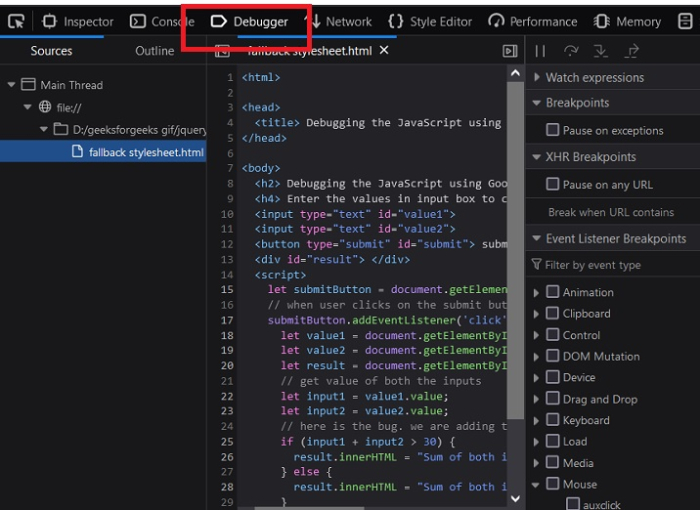Screen dimensions: 700x510
Task: Collapse the Main Thread tree node
Action: coord(11,85)
